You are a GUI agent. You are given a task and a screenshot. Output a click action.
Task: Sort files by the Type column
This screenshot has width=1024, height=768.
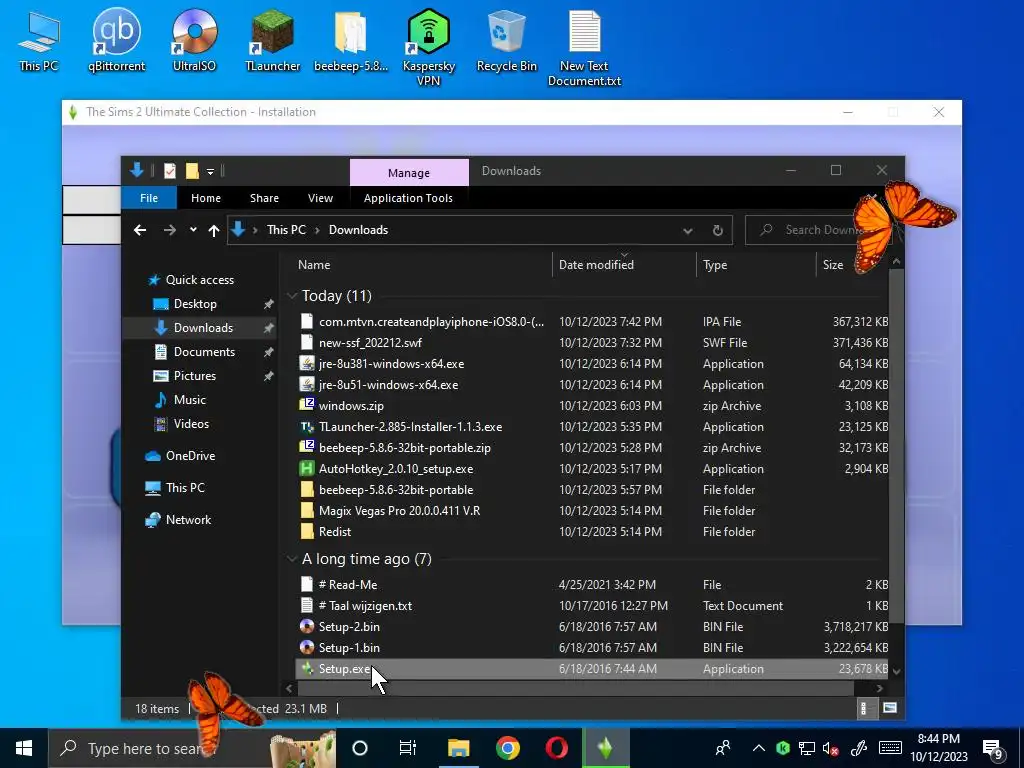[x=756, y=264]
